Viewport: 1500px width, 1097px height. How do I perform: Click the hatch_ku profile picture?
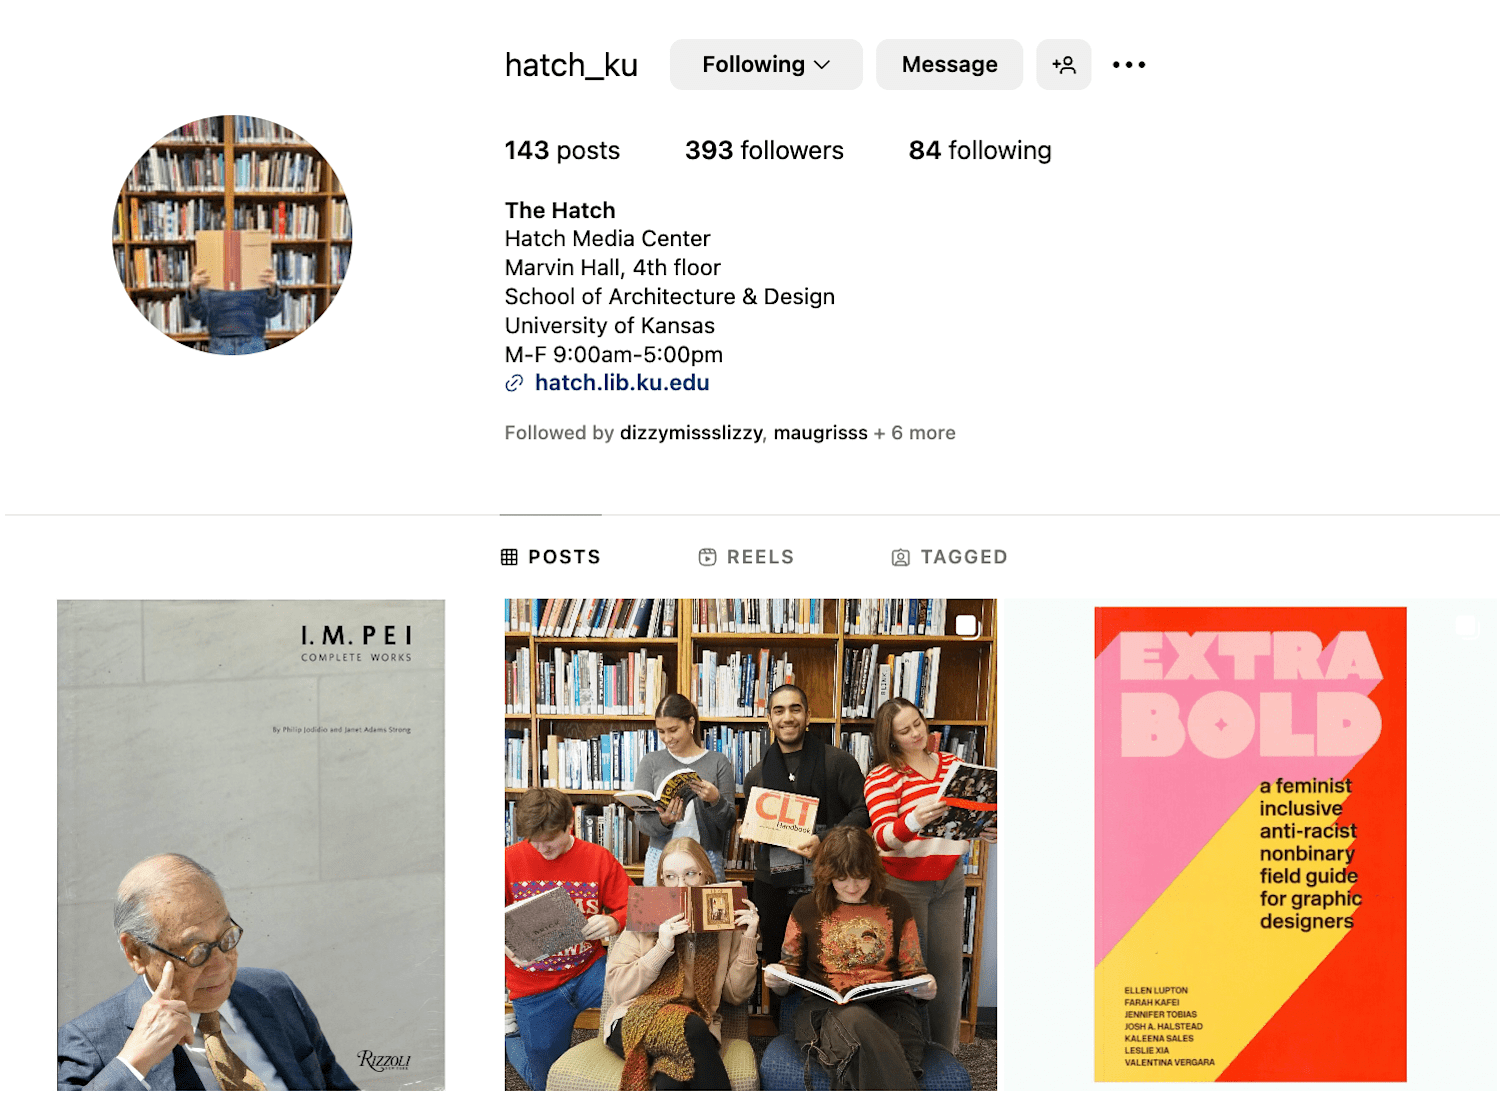232,235
